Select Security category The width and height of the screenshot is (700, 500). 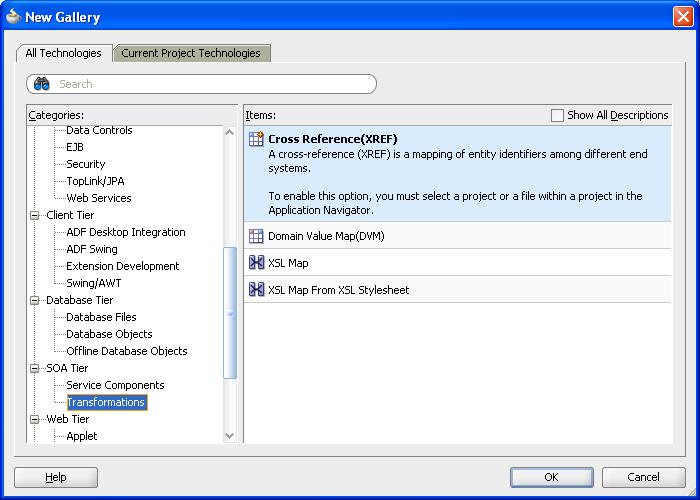point(85,164)
